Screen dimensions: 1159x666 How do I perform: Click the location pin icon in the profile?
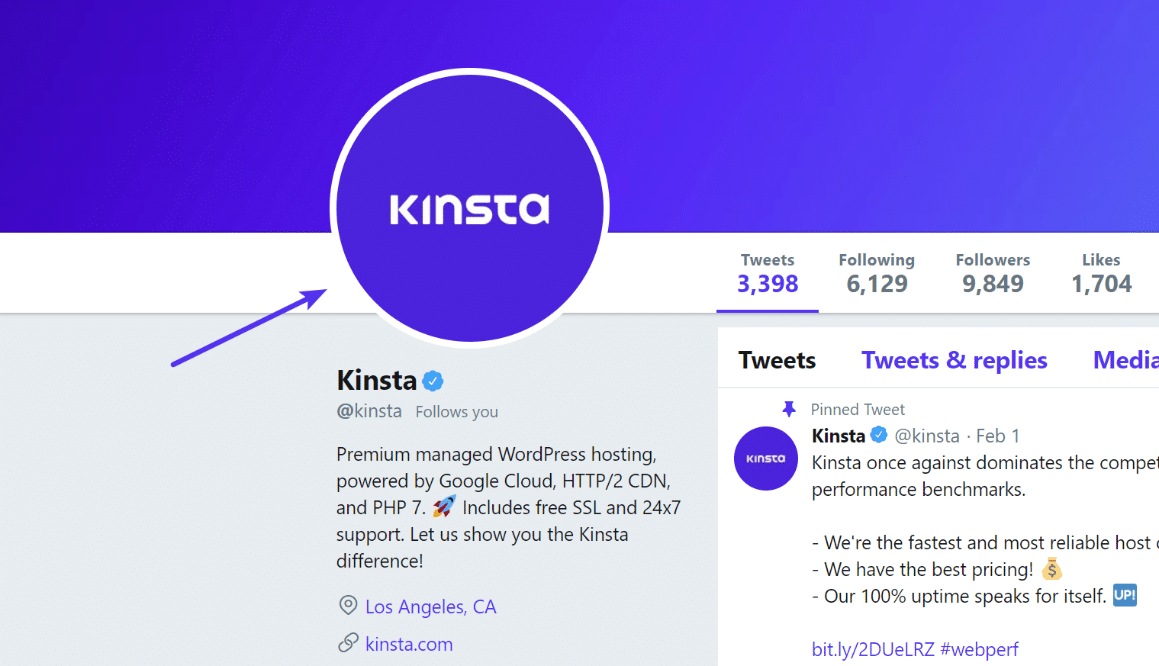click(x=347, y=606)
